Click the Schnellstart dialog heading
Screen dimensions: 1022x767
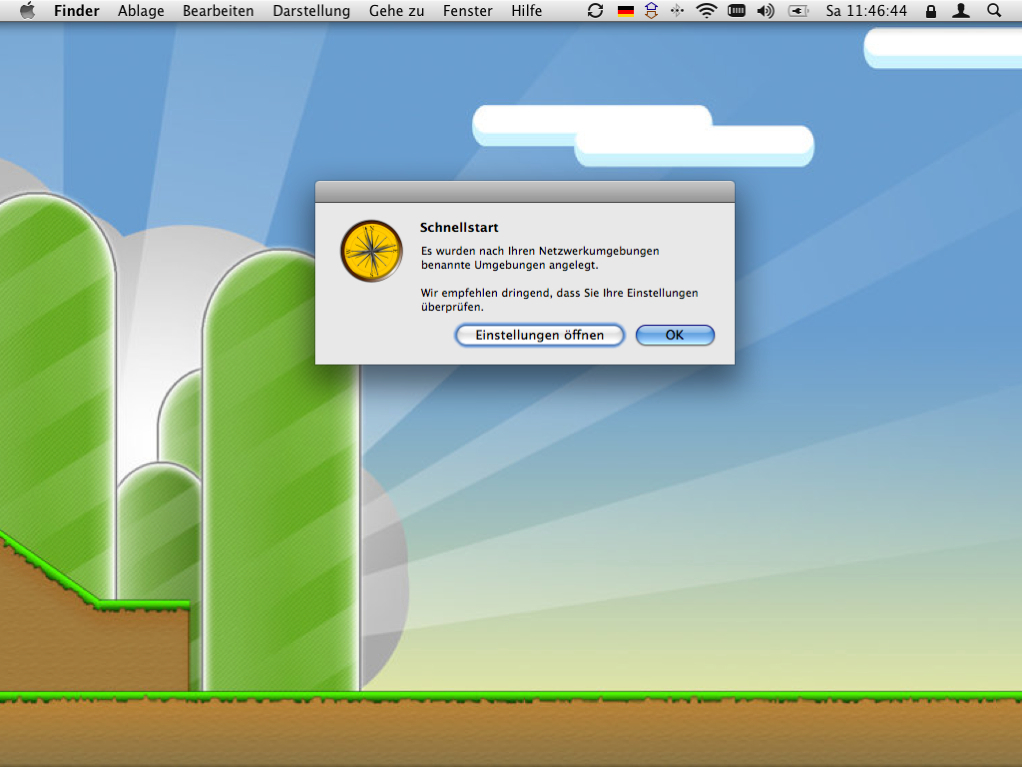click(459, 227)
